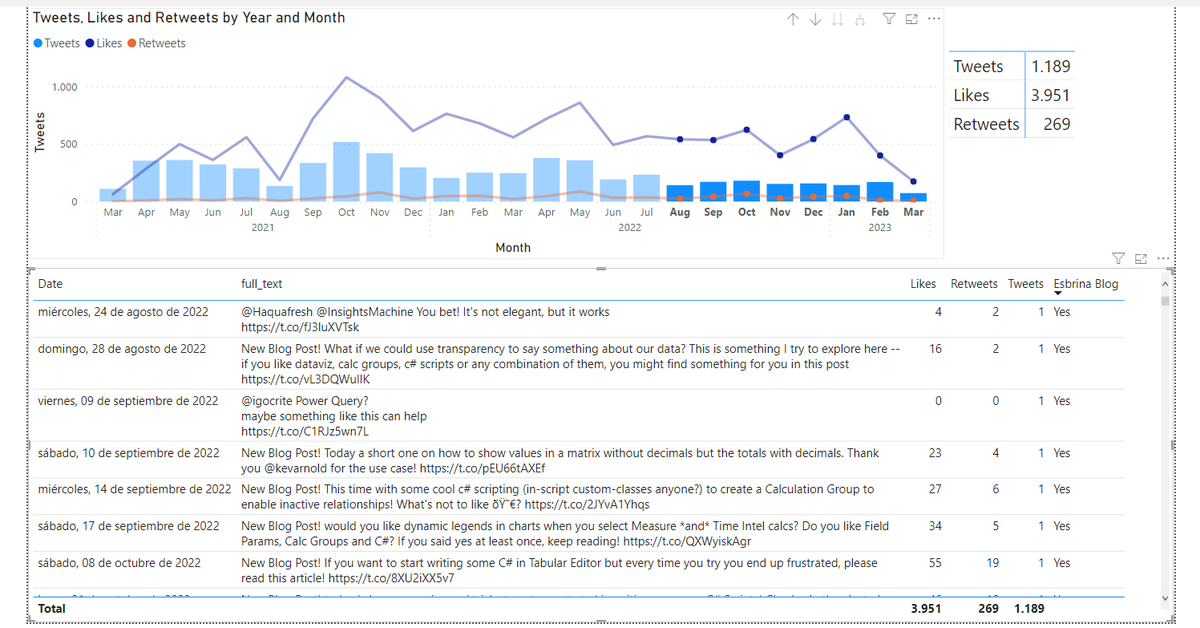Click Retweets value 19 in table
The image size is (1200, 628).
coord(992,563)
